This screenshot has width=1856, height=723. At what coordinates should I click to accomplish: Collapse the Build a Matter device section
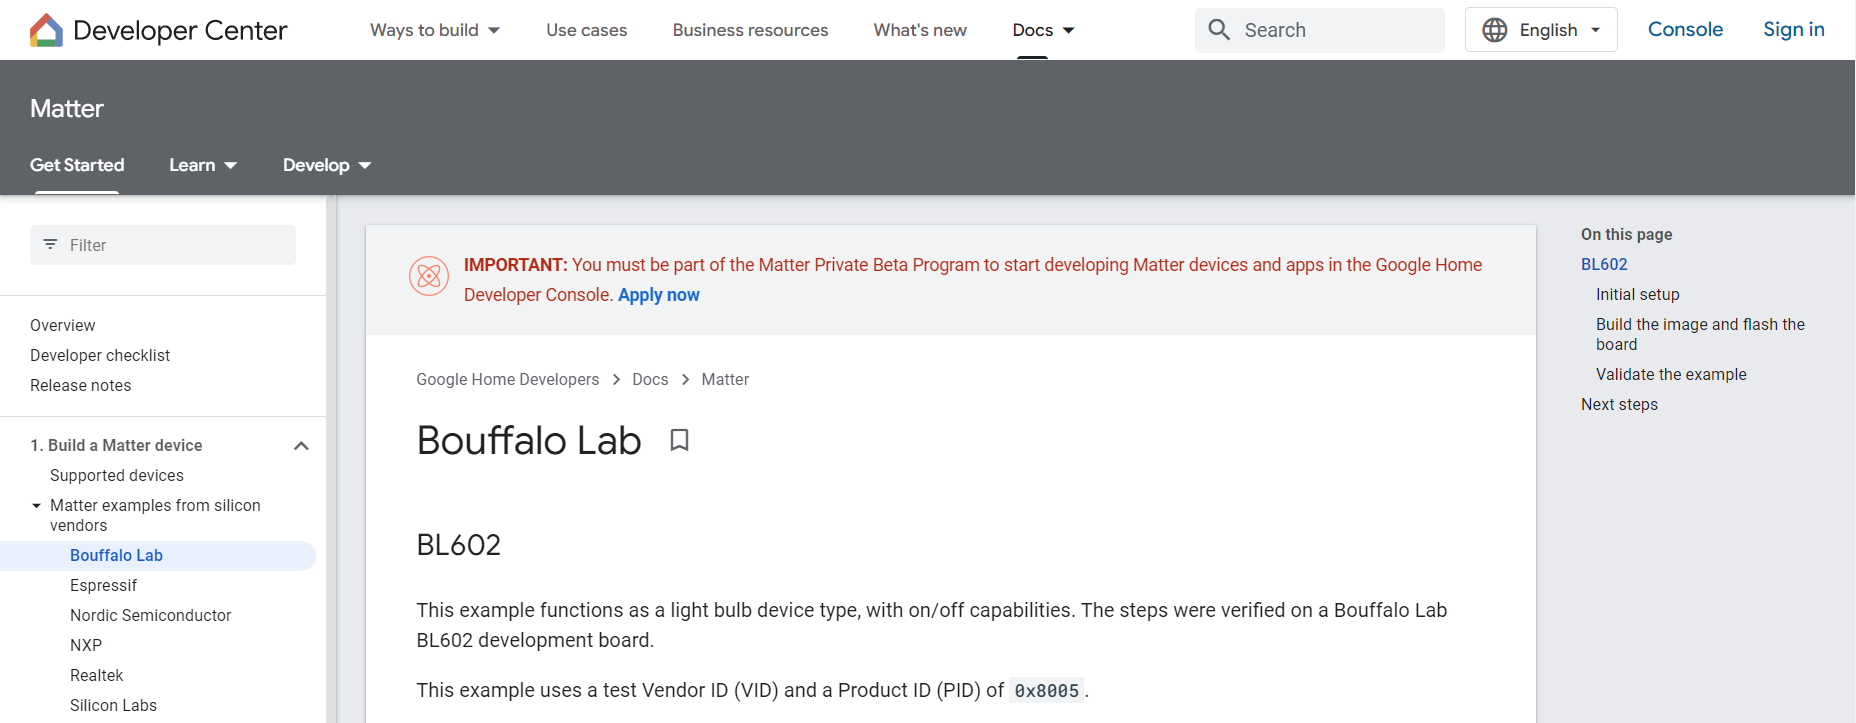tap(301, 446)
